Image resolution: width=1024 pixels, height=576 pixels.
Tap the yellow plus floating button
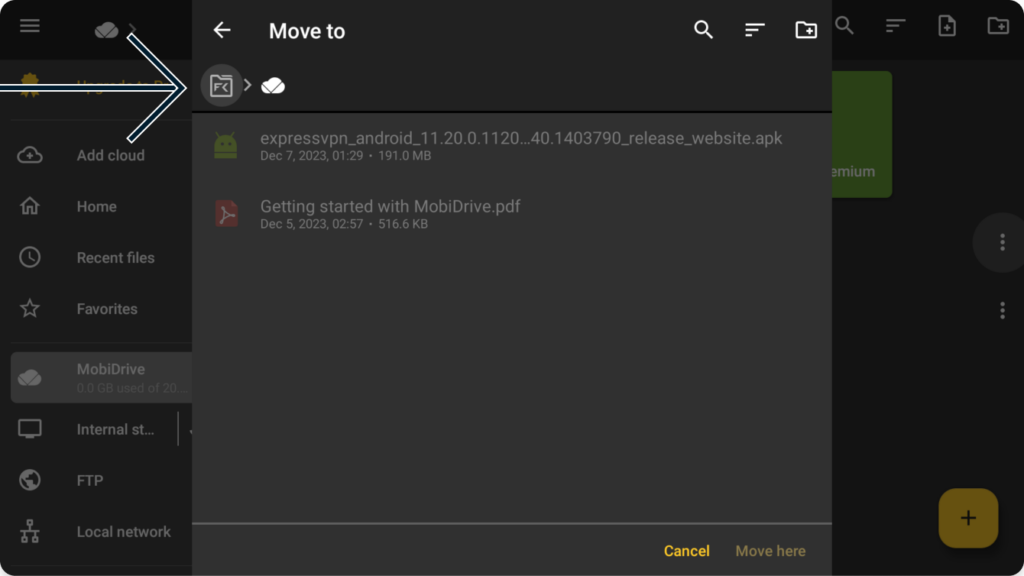tap(968, 518)
